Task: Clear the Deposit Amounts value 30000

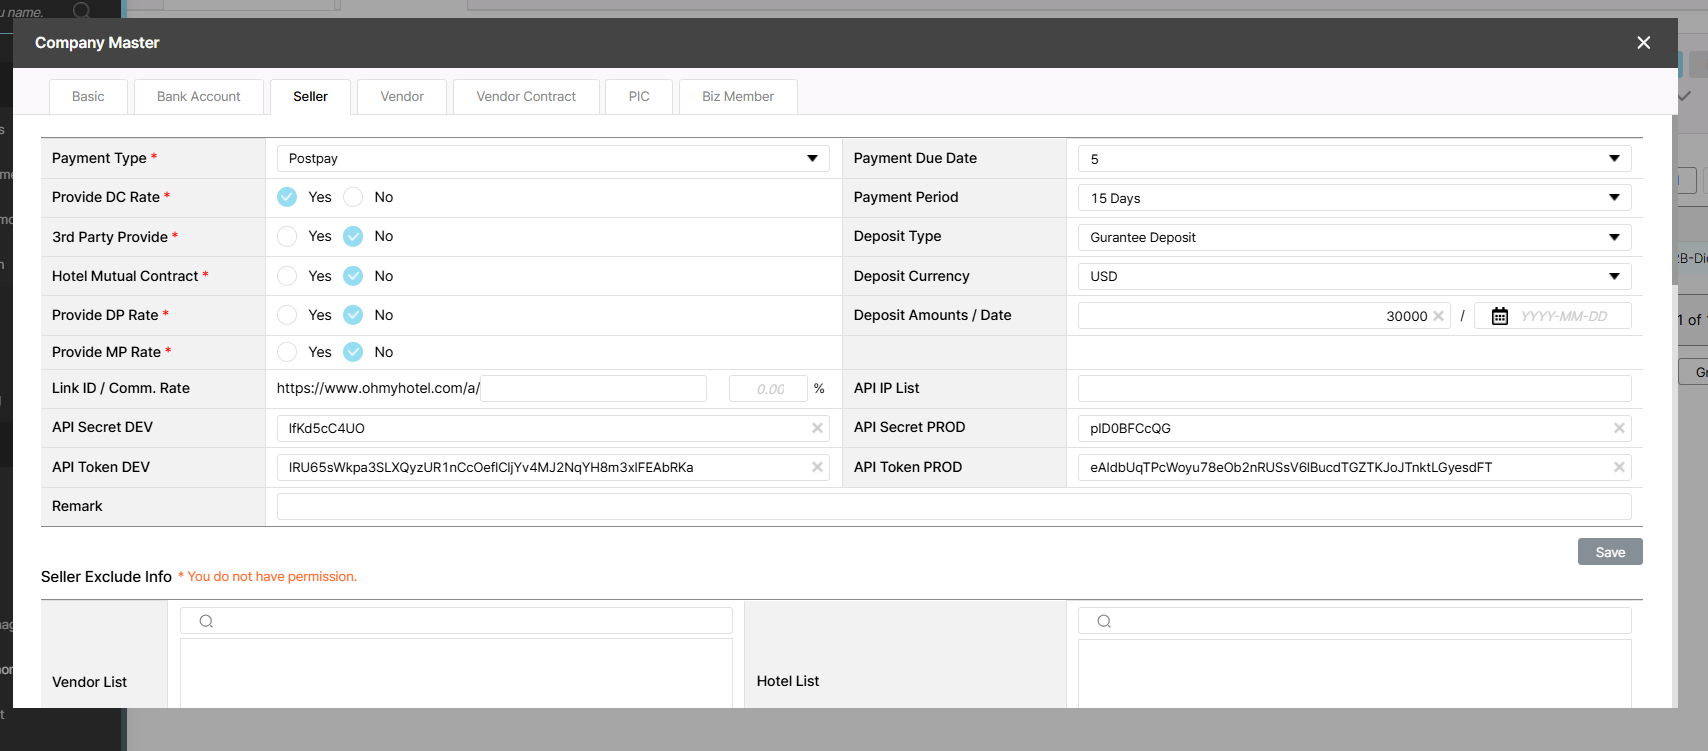Action: click(1438, 316)
